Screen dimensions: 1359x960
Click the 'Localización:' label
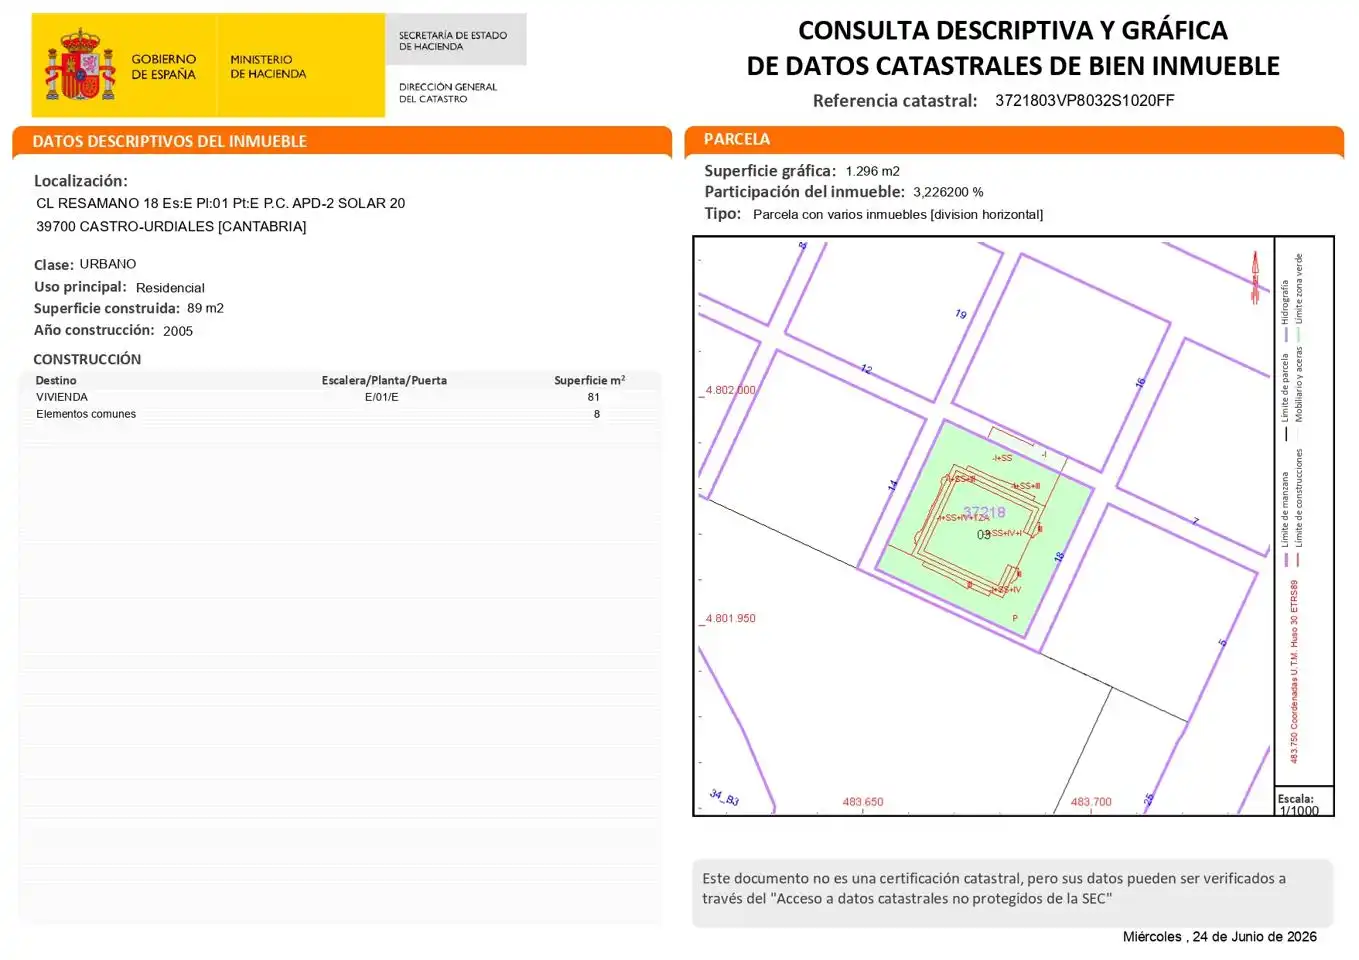click(x=81, y=181)
